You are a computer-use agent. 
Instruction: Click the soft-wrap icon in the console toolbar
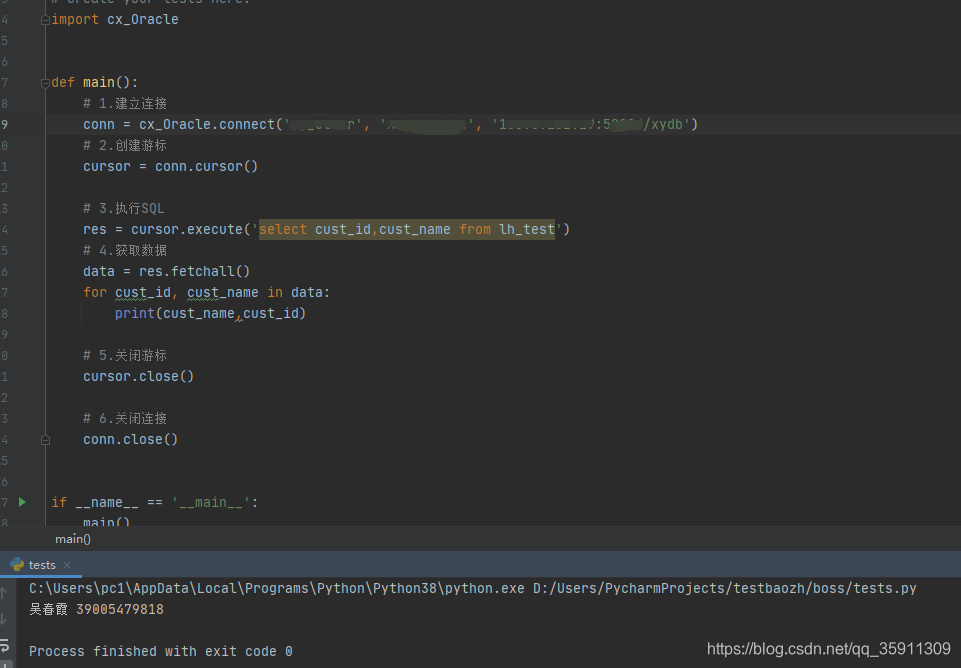coord(4,645)
